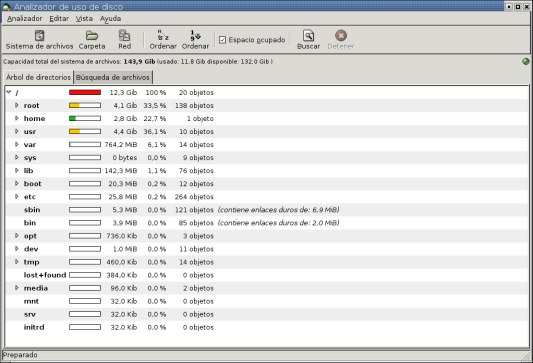Expand the var directory node
Viewport: 533px width, 363px height.
point(17,144)
